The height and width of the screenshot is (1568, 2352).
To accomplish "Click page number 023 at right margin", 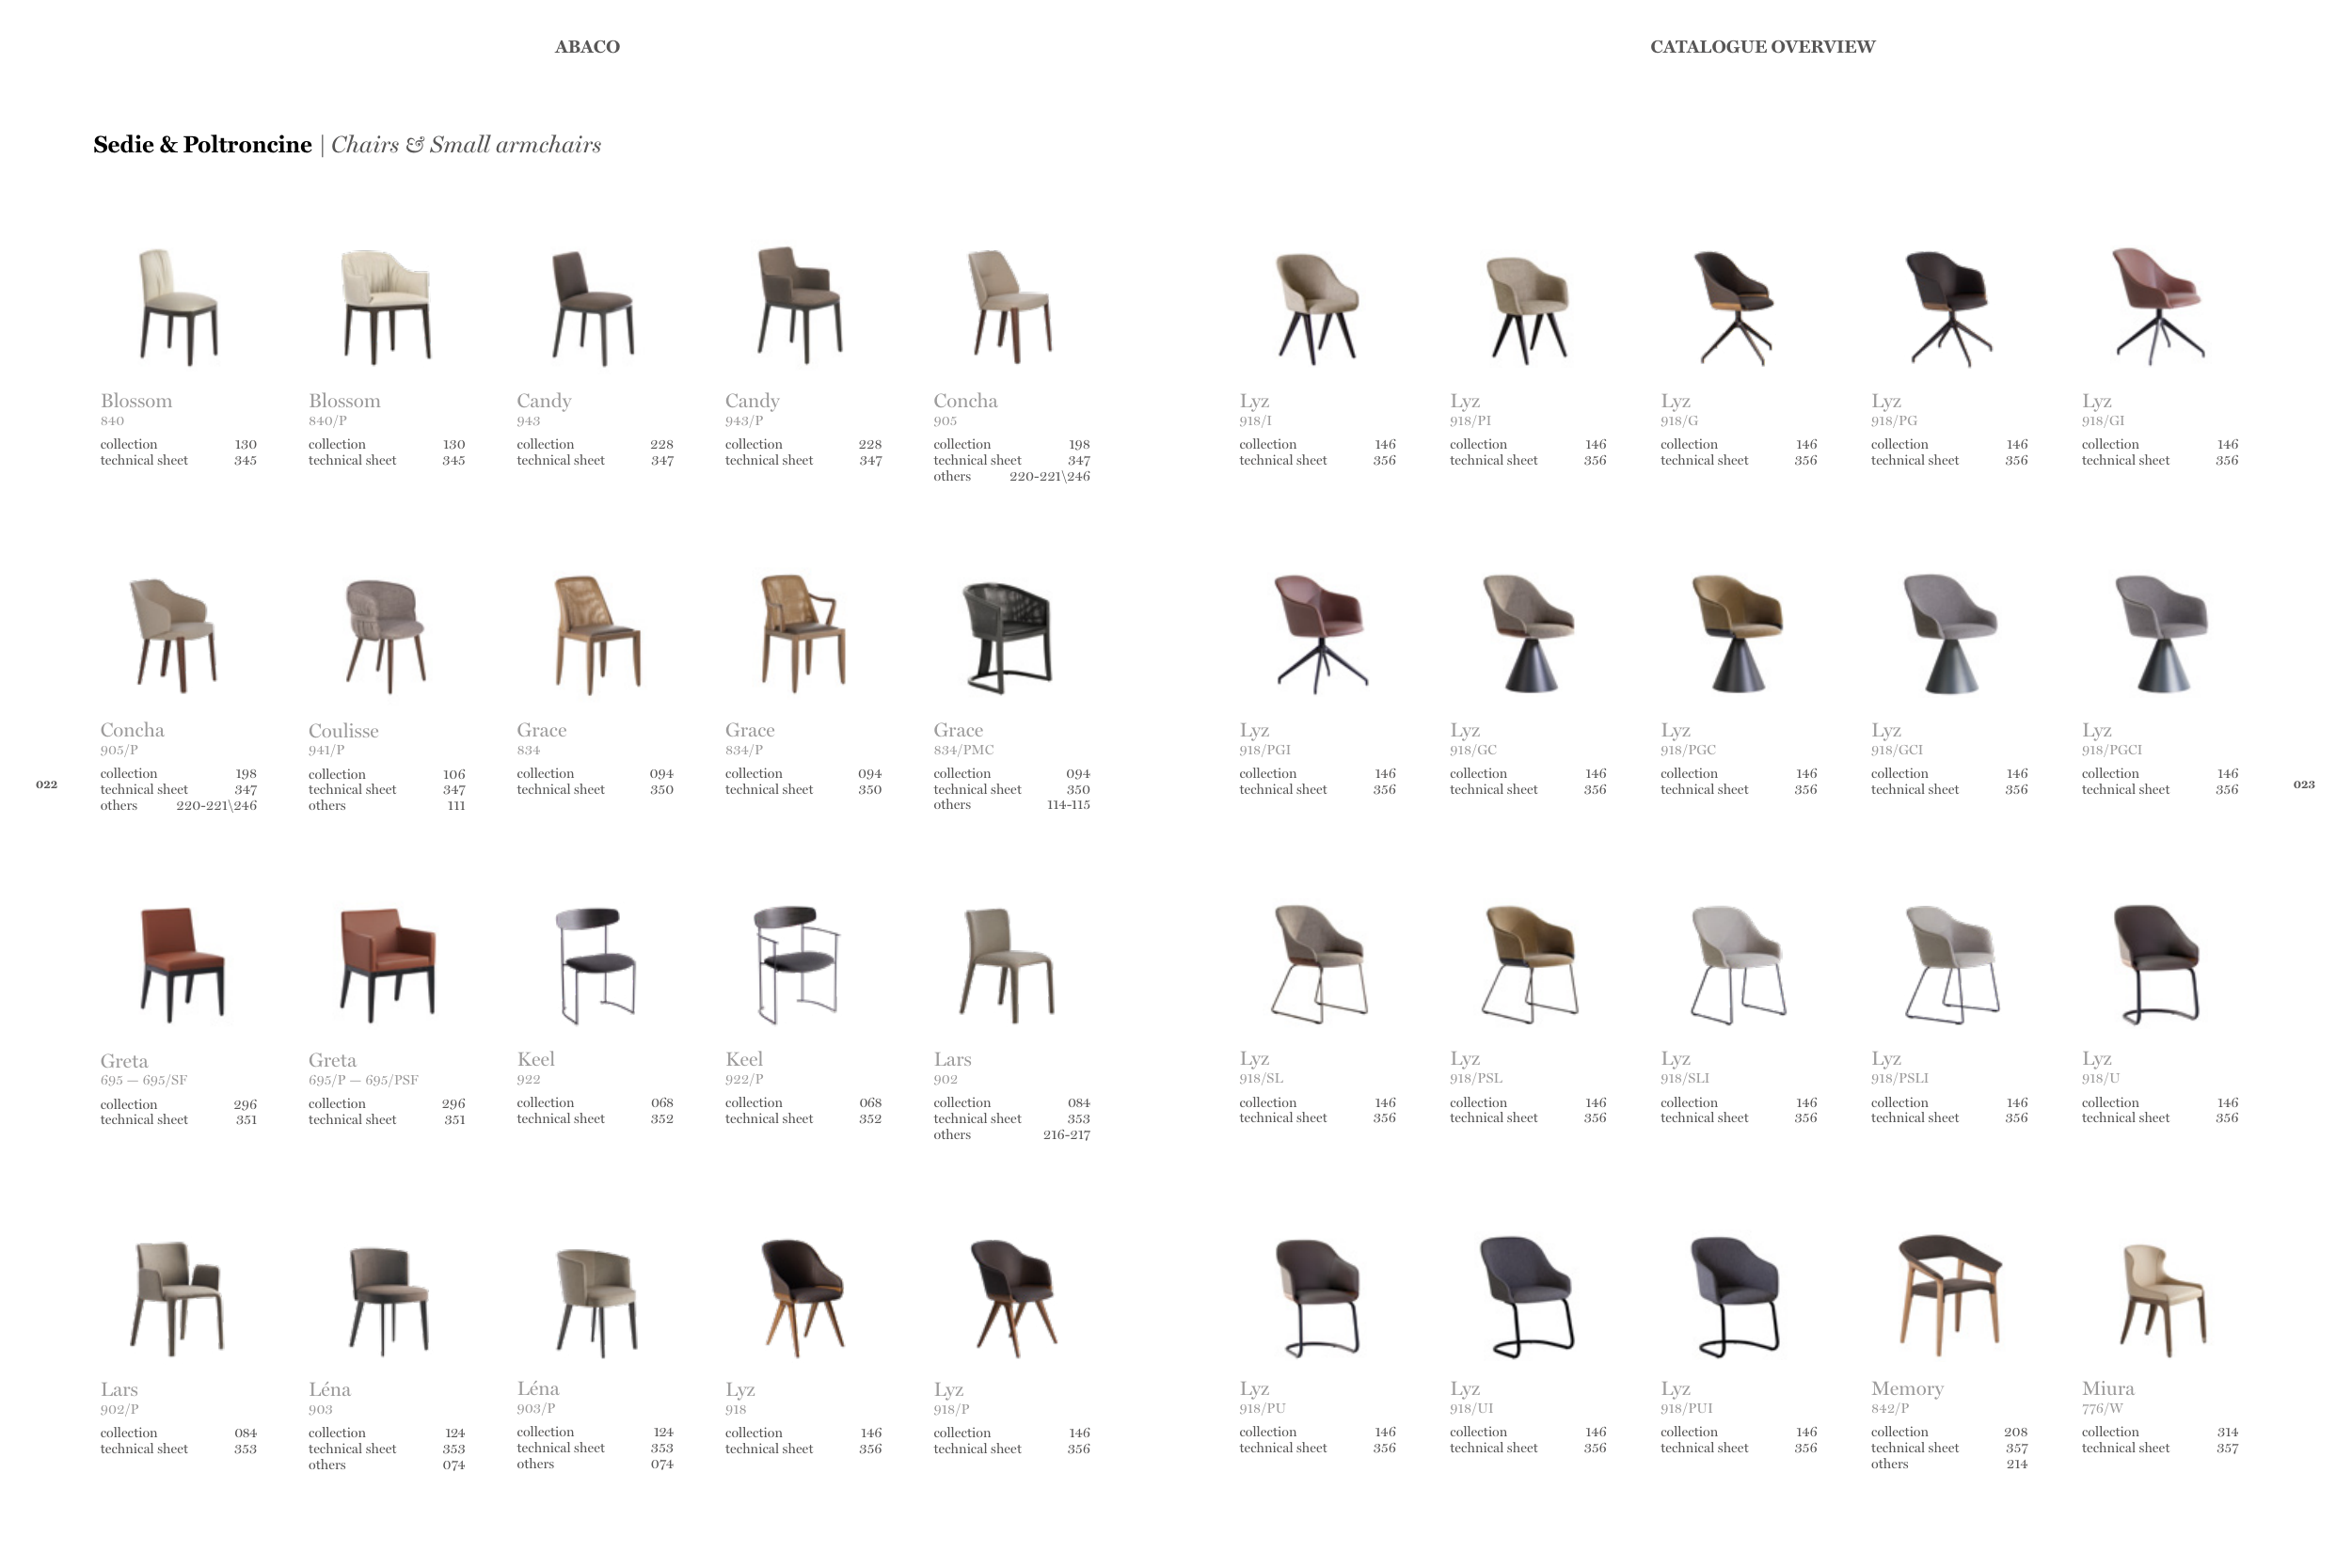I will click(x=2303, y=784).
